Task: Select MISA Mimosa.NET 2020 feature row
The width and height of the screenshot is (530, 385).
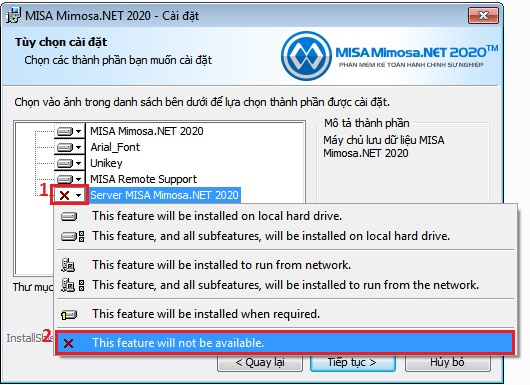Action: [147, 131]
